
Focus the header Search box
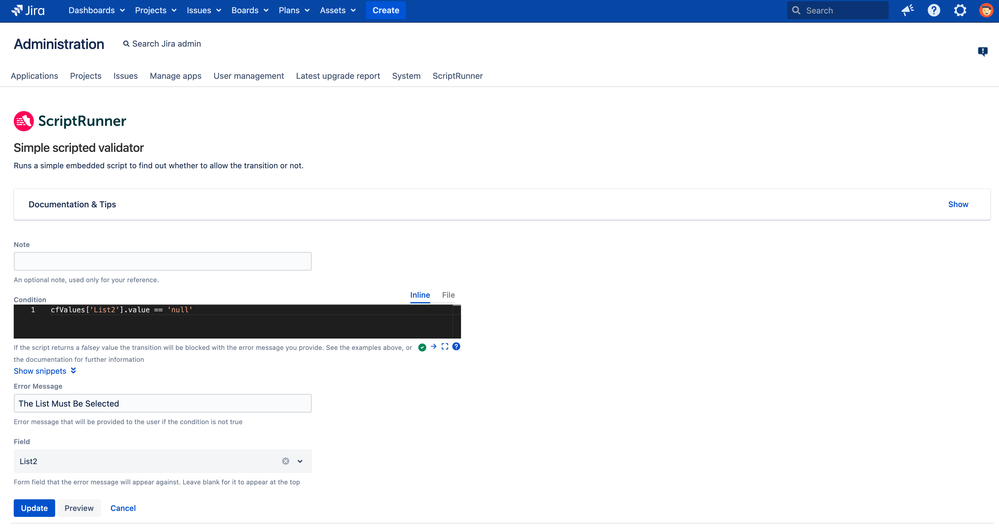(837, 10)
